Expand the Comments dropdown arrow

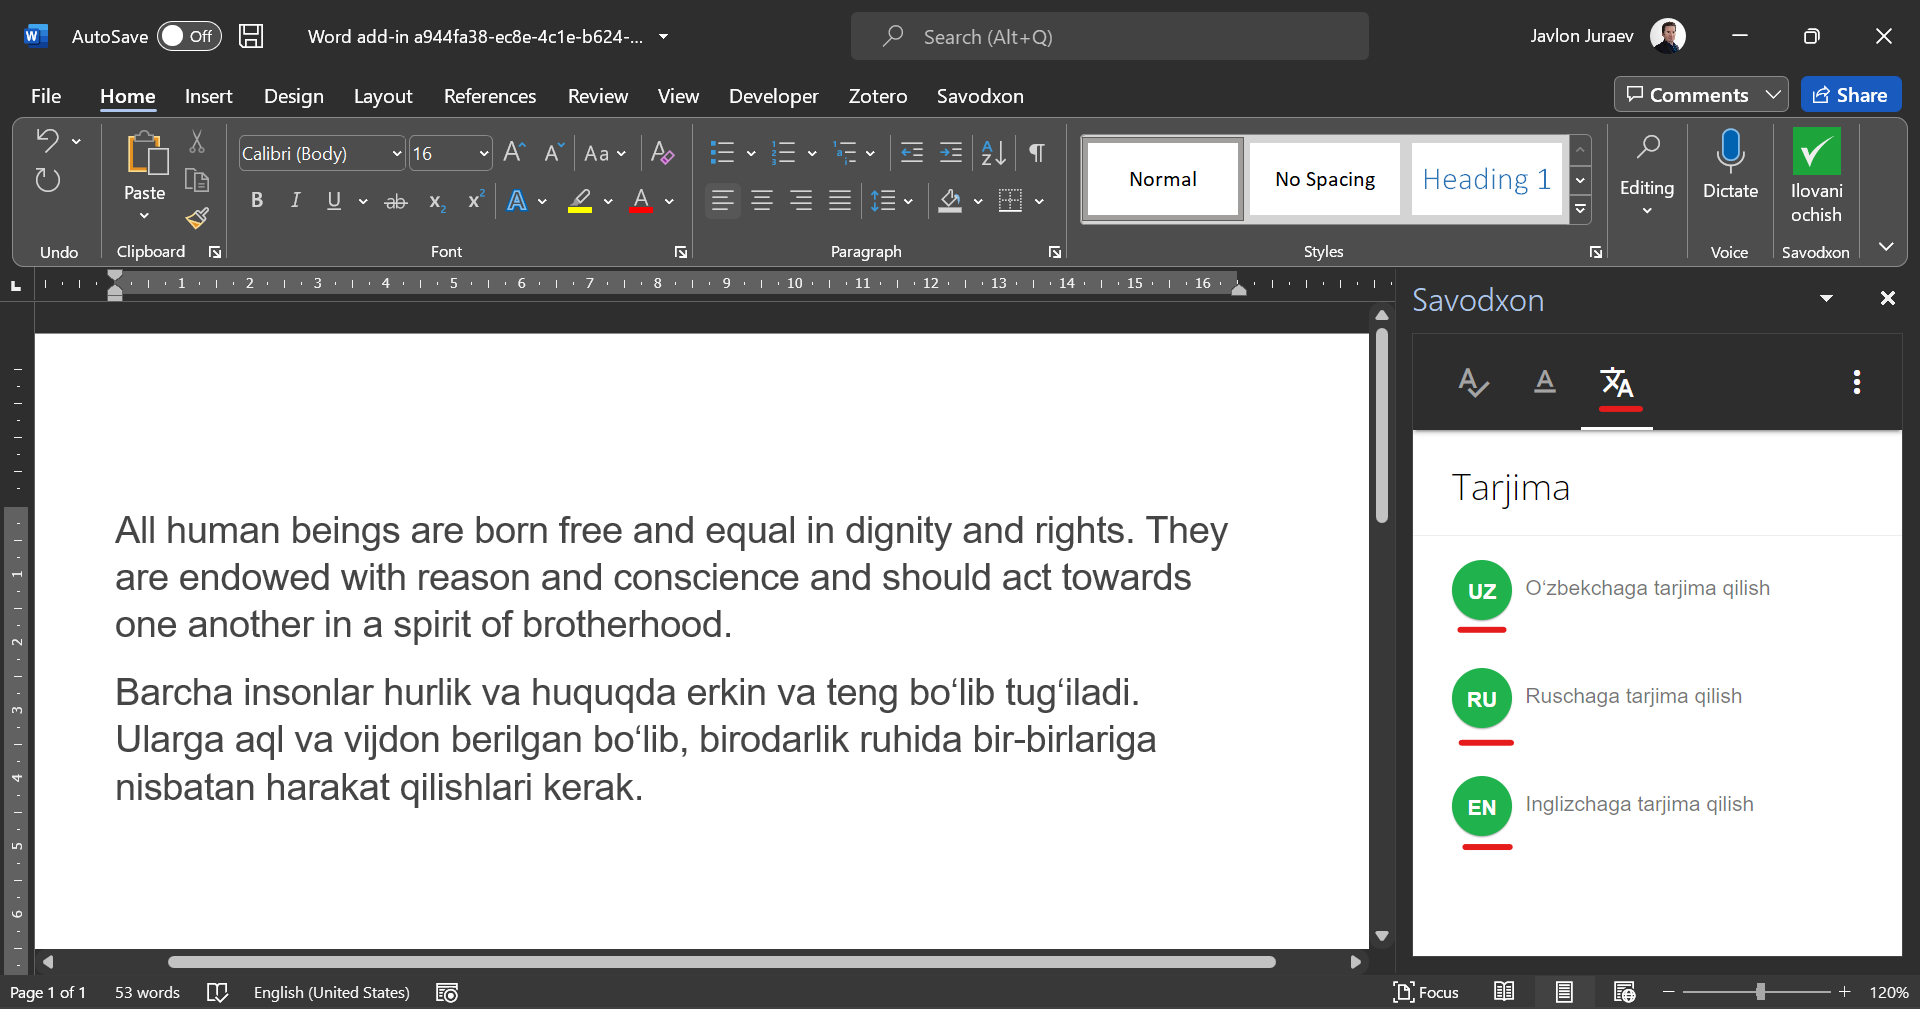click(1773, 95)
